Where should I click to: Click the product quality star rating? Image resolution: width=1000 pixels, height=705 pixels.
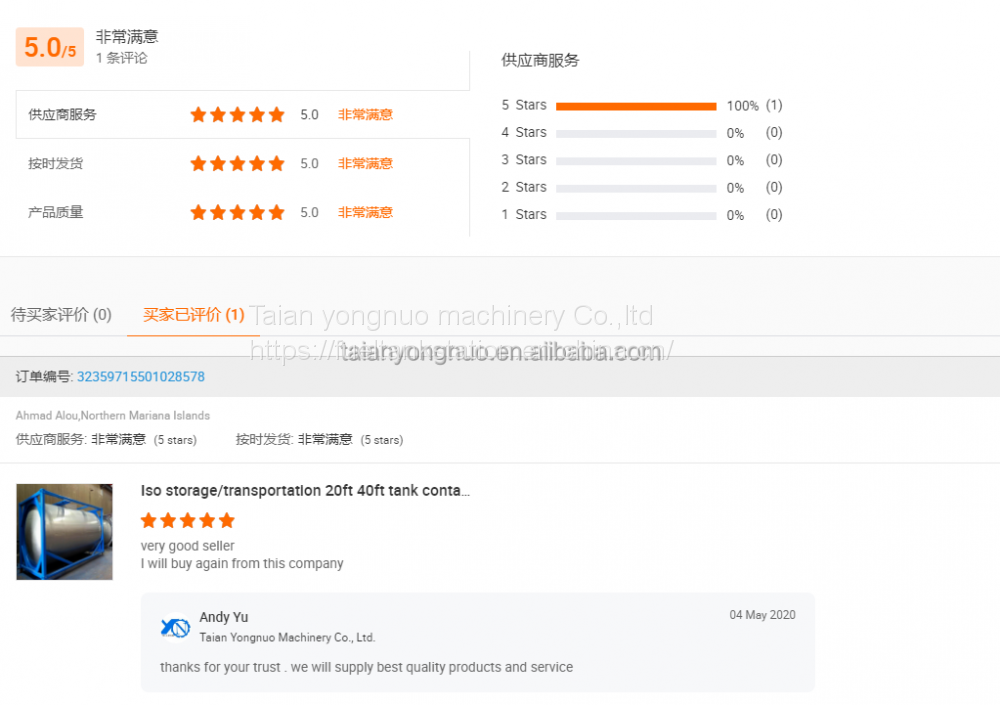237,213
